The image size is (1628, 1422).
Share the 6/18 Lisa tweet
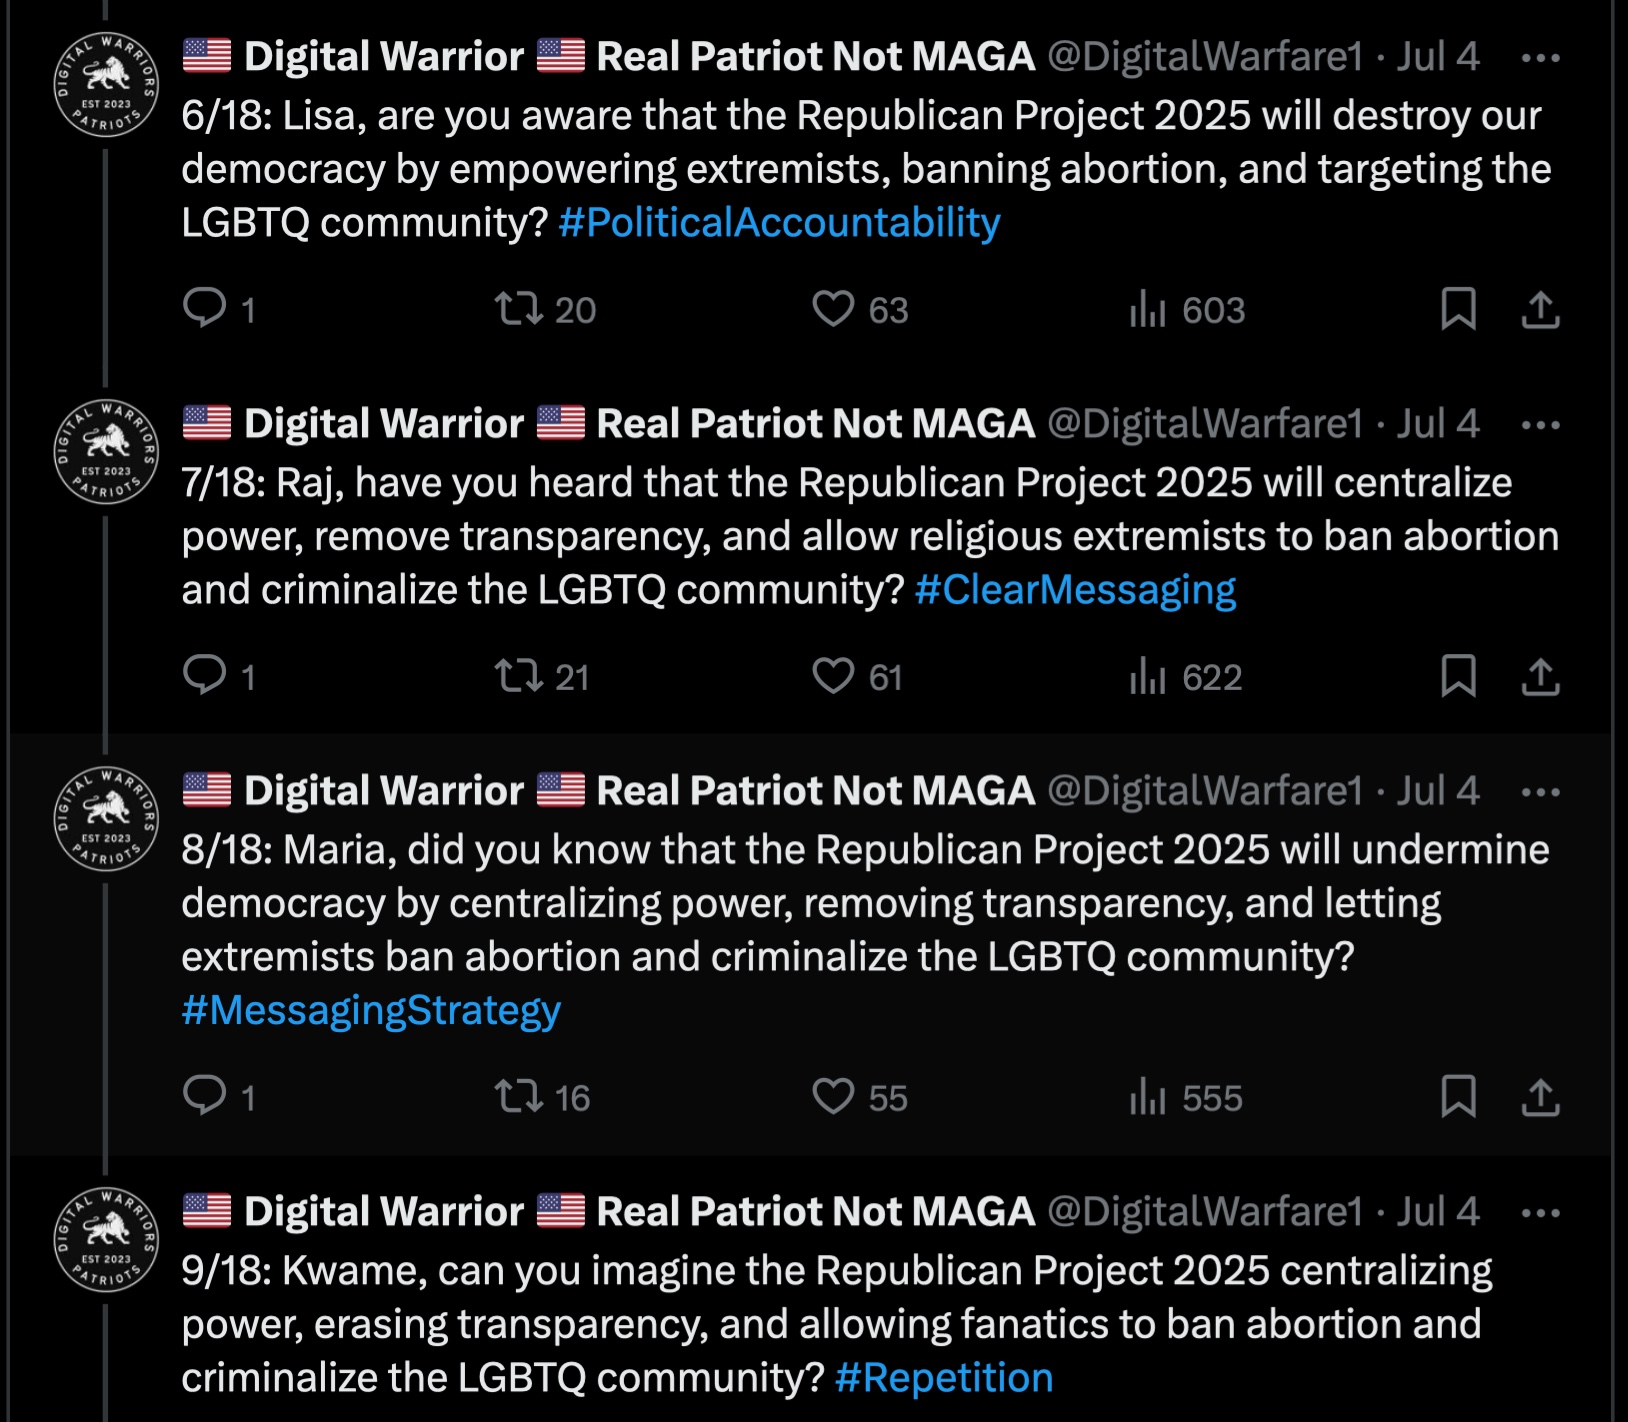coord(1540,308)
